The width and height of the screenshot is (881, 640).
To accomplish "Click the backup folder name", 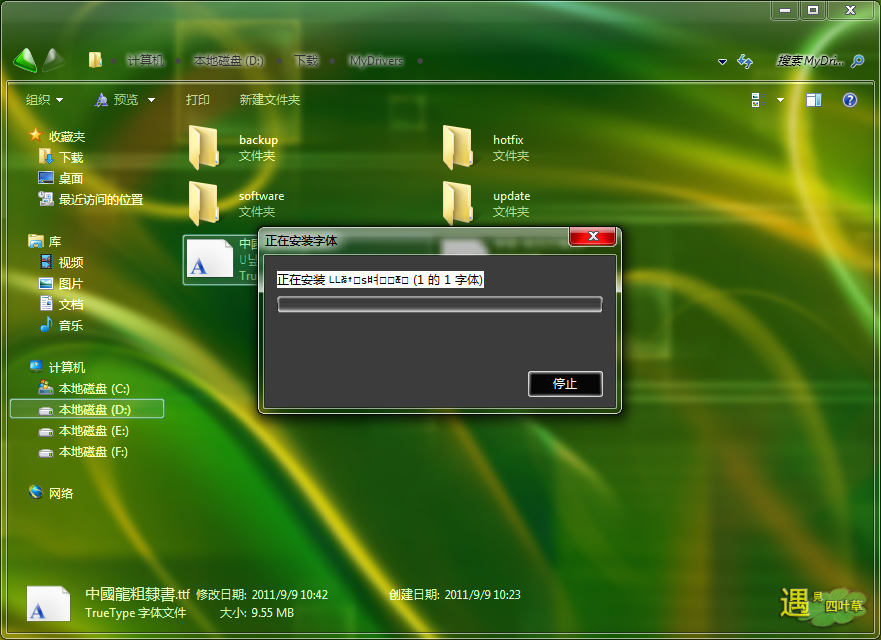I will pyautogui.click(x=258, y=140).
